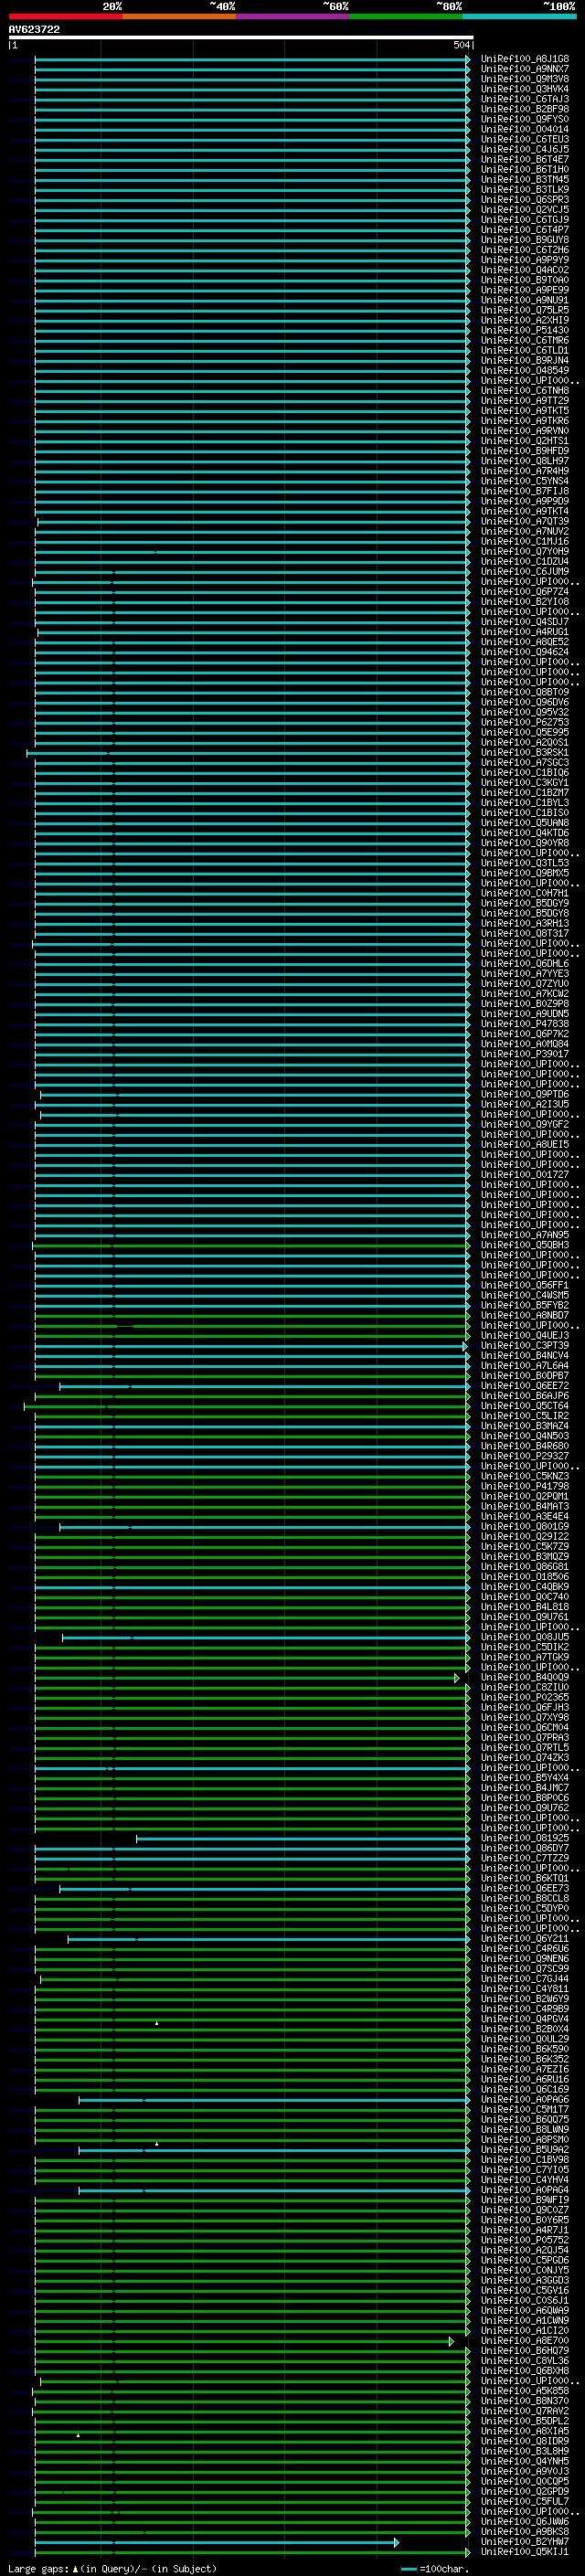Click the arrowhead ending UniRef100_B2YHW7's alignment bar
Viewport: 585px width, 2576px height.
396,2541
